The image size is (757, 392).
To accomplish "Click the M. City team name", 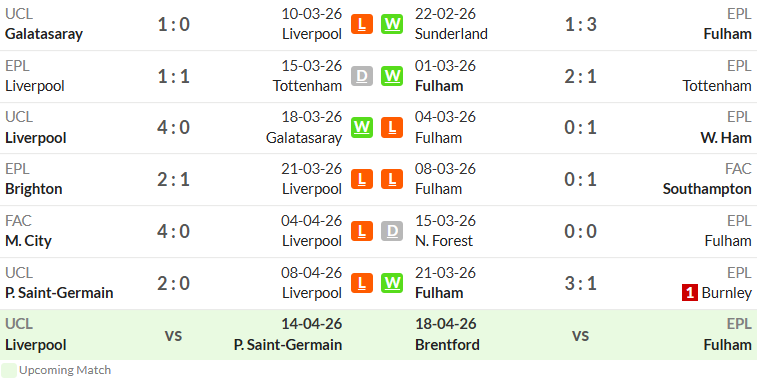I will 28,241.
